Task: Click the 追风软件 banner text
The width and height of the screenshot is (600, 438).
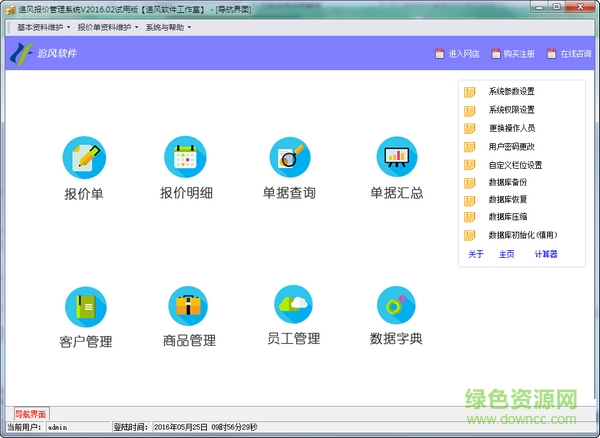Action: coord(57,53)
